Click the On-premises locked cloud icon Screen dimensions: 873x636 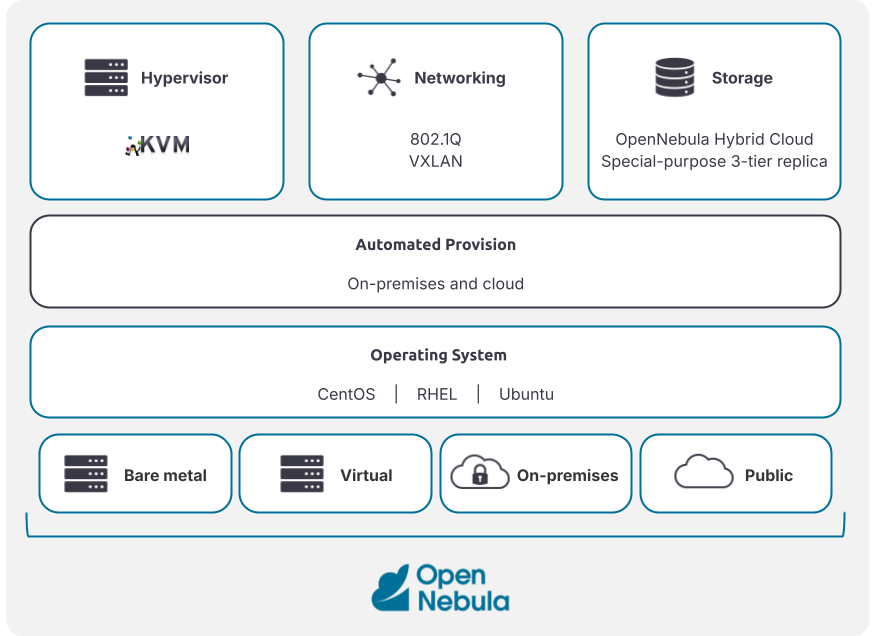point(480,472)
